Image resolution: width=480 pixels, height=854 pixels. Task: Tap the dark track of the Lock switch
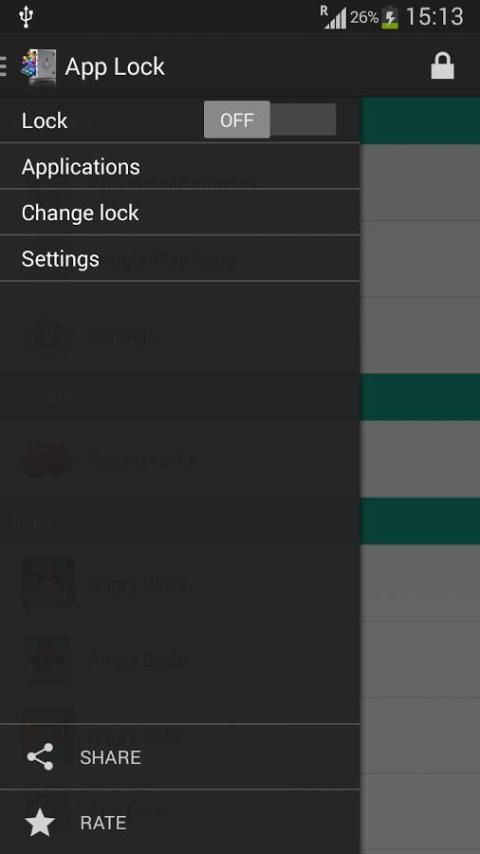click(x=303, y=119)
